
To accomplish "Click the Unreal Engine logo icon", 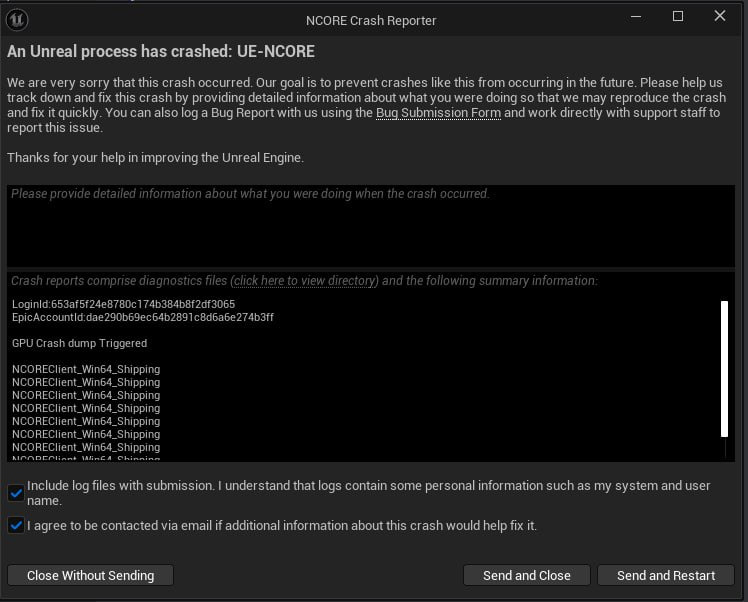I will [x=18, y=19].
